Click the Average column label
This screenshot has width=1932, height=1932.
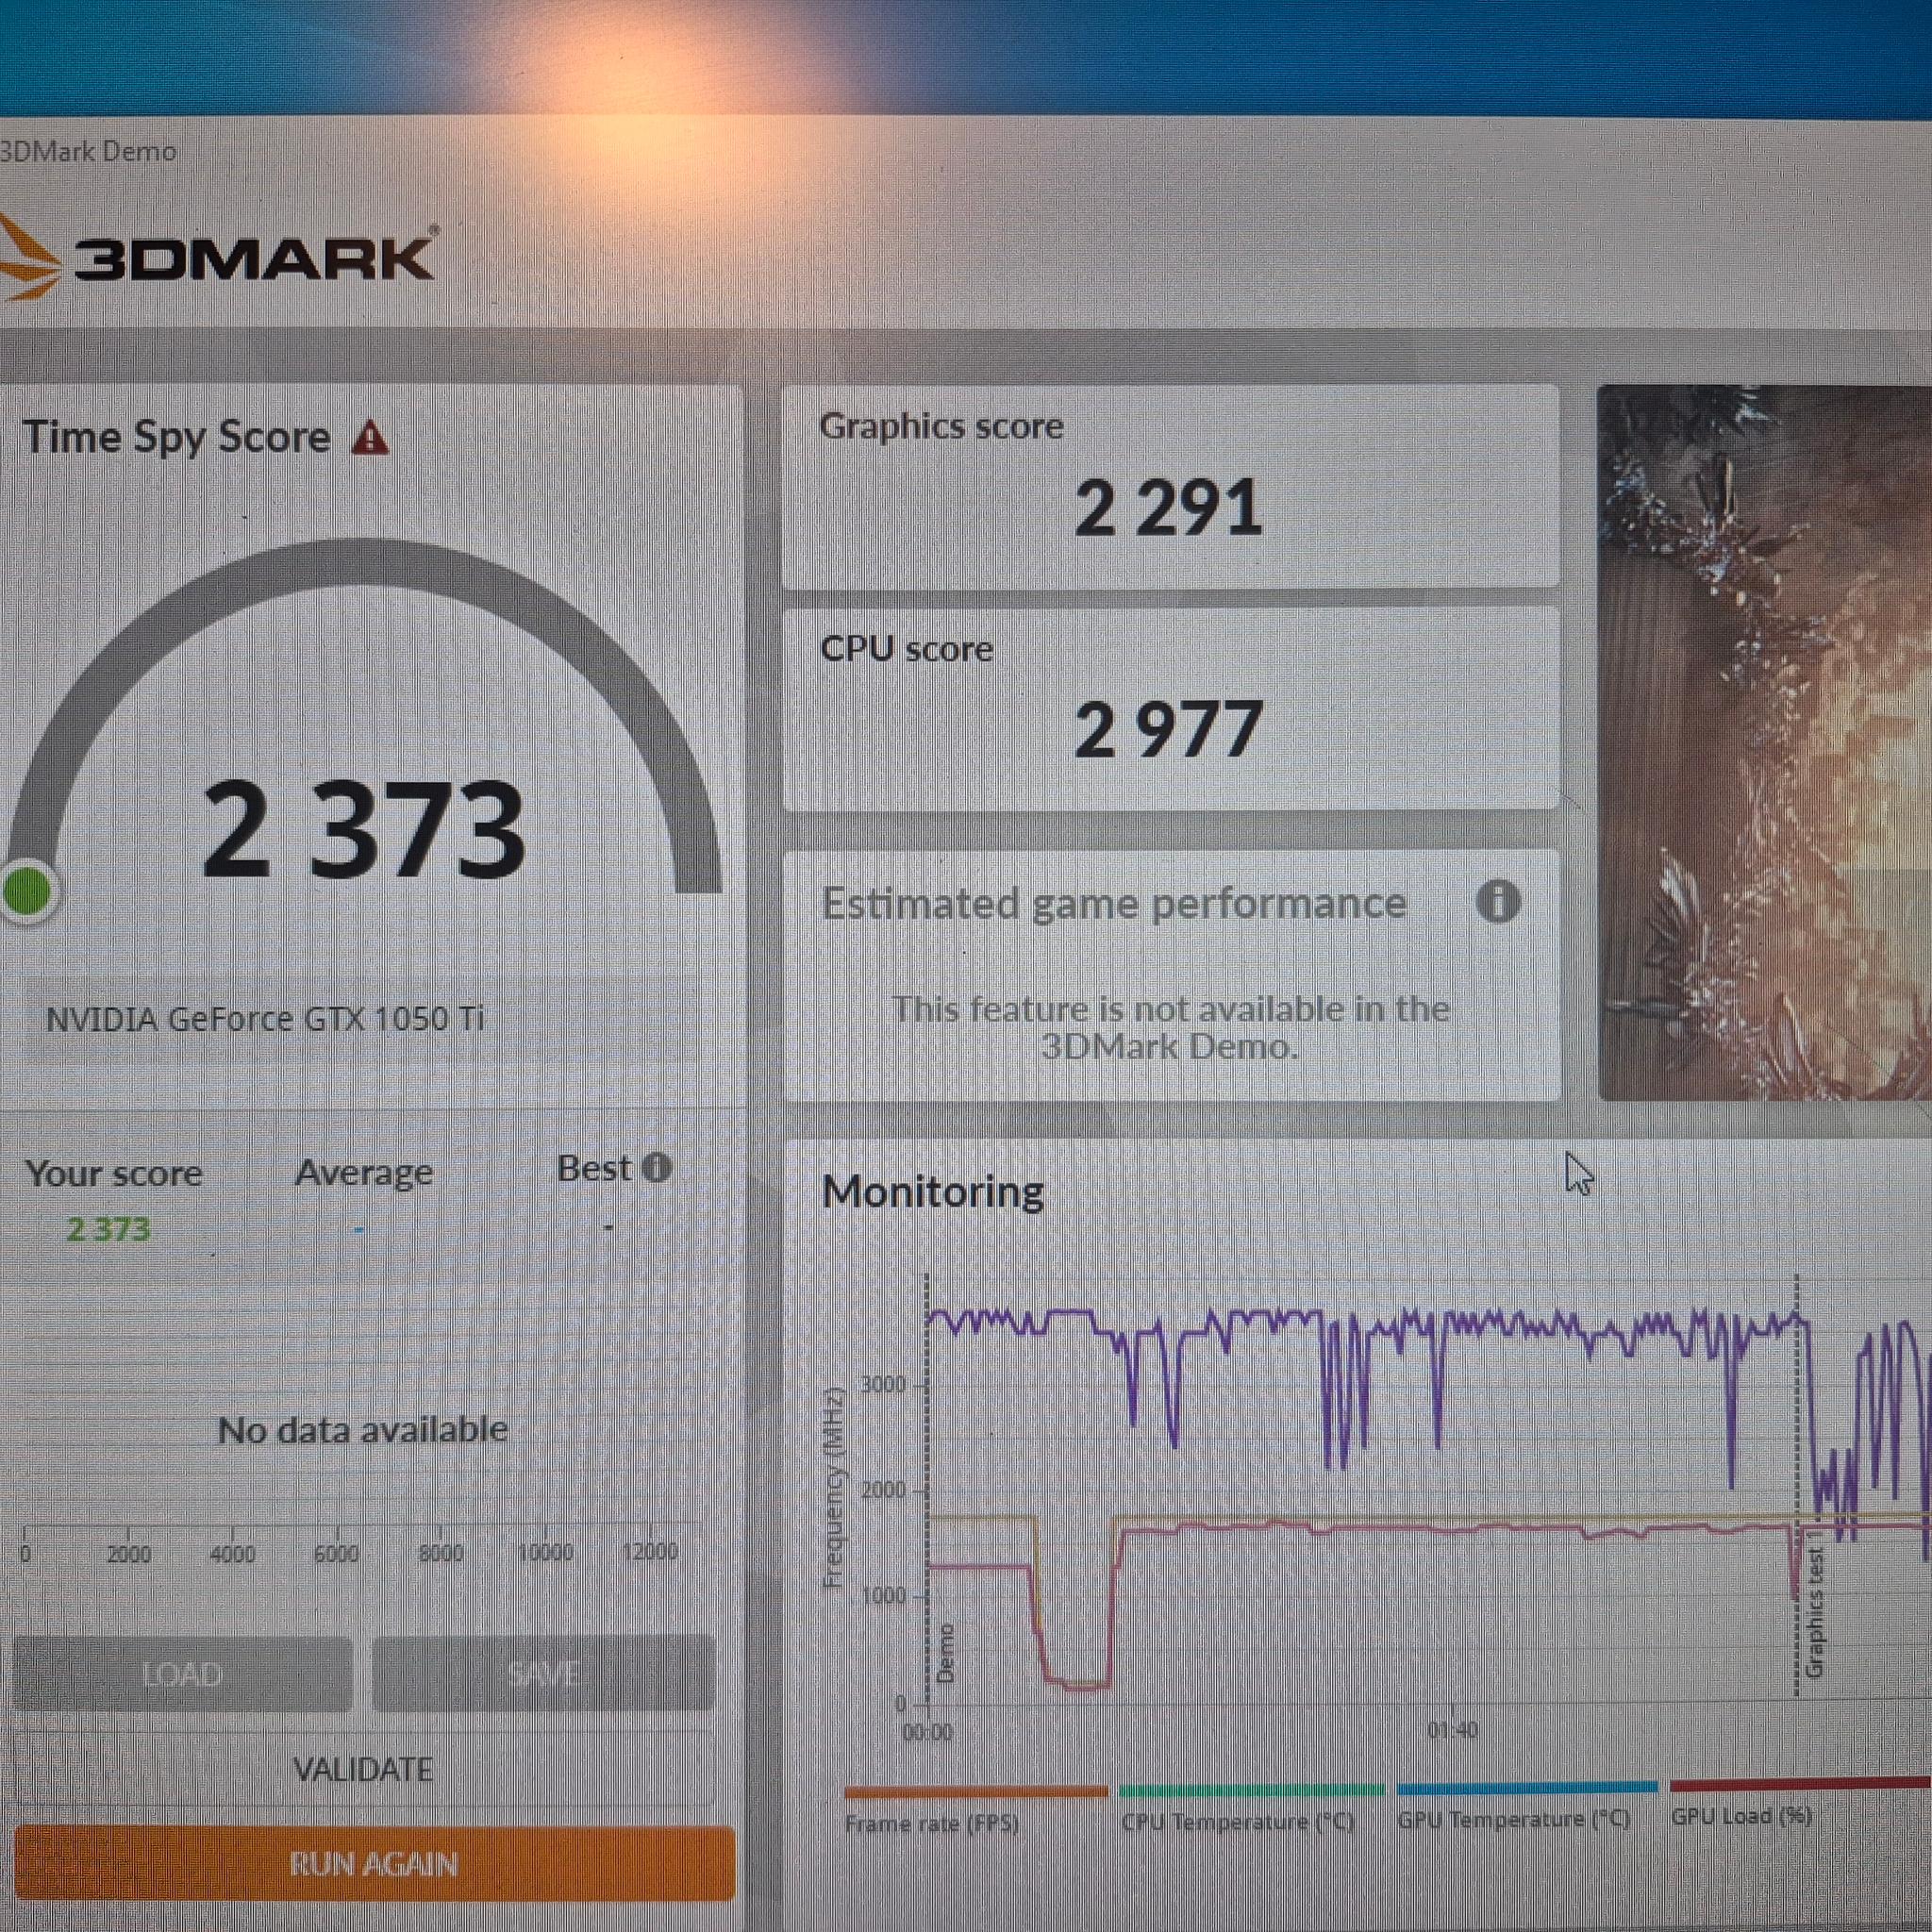364,1172
